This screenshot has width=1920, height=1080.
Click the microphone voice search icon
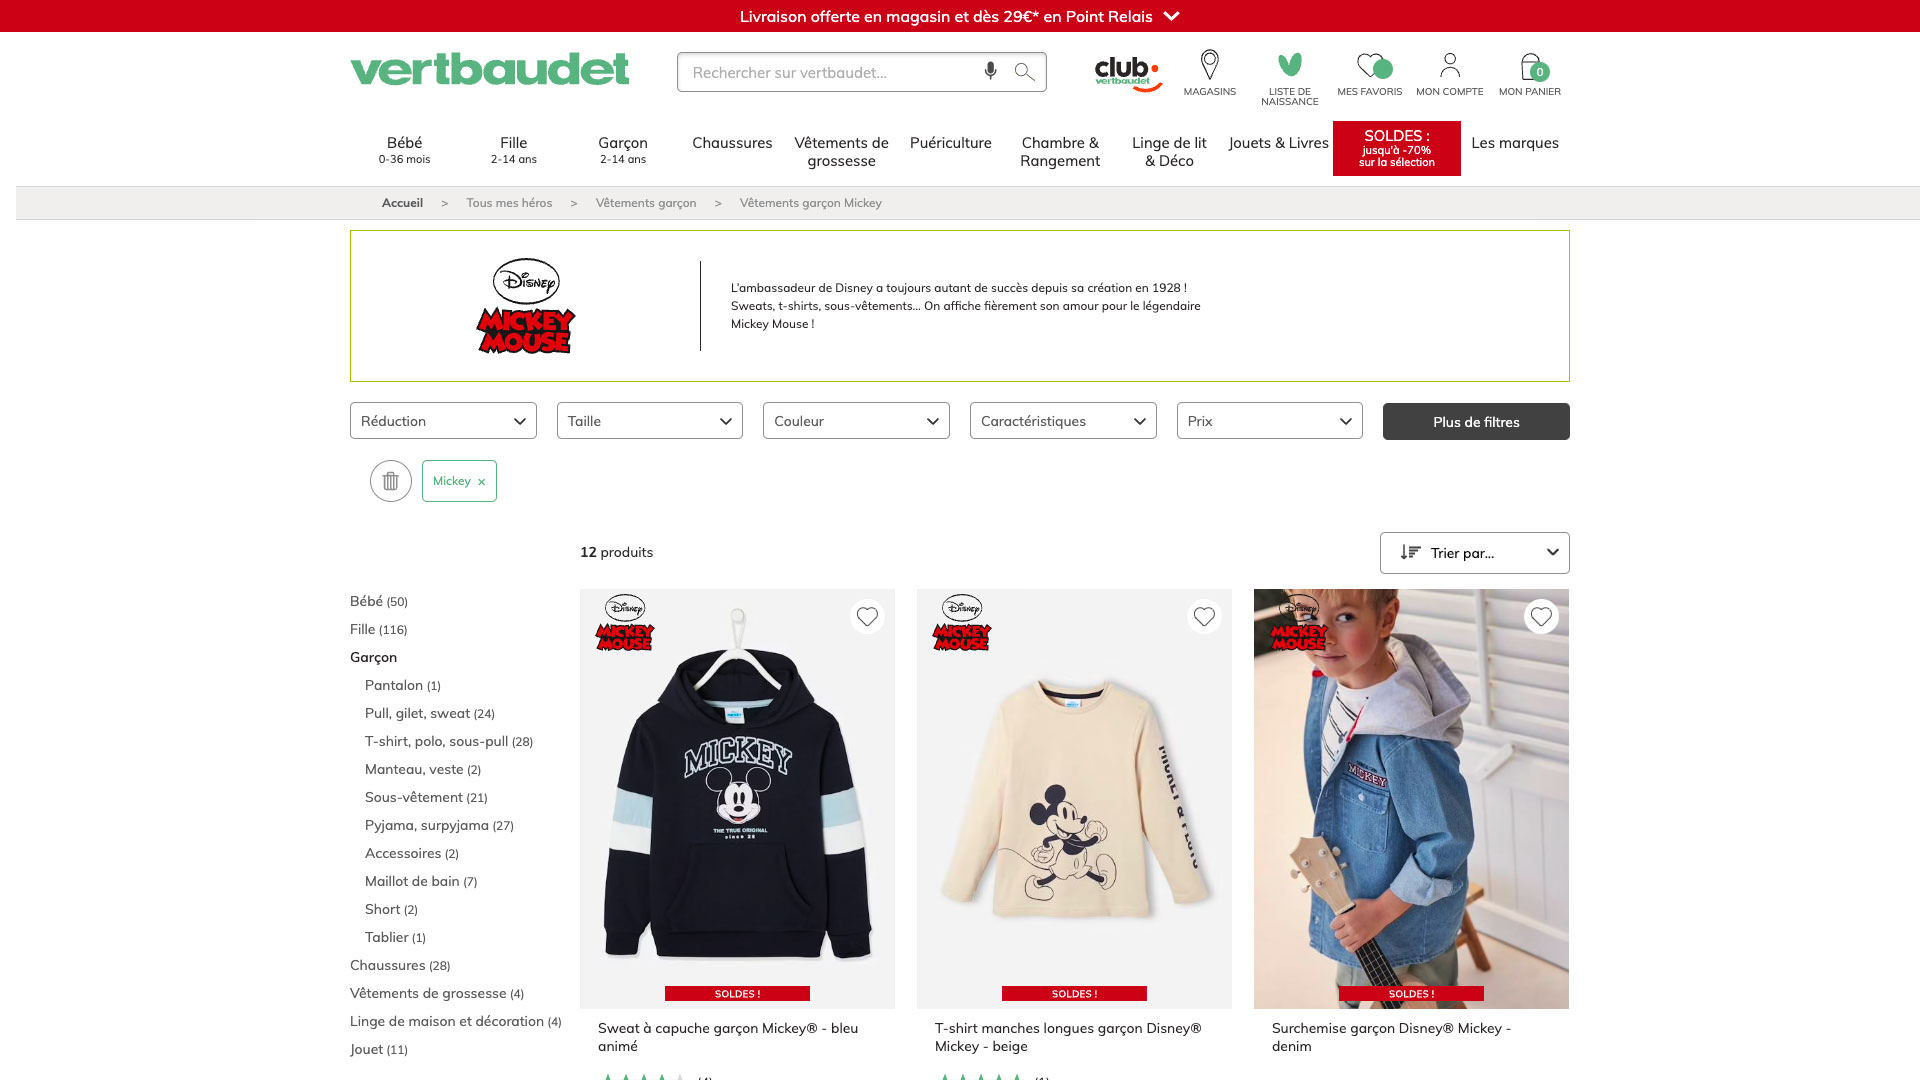point(990,71)
